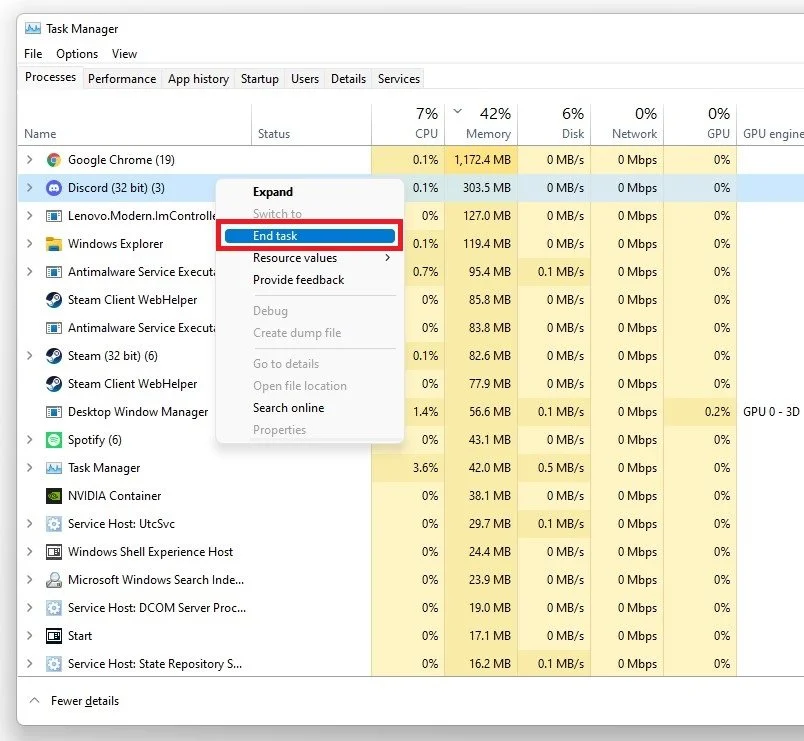Click the Steam (32 bit) (6) icon
Image resolution: width=804 pixels, height=741 pixels.
pos(53,356)
